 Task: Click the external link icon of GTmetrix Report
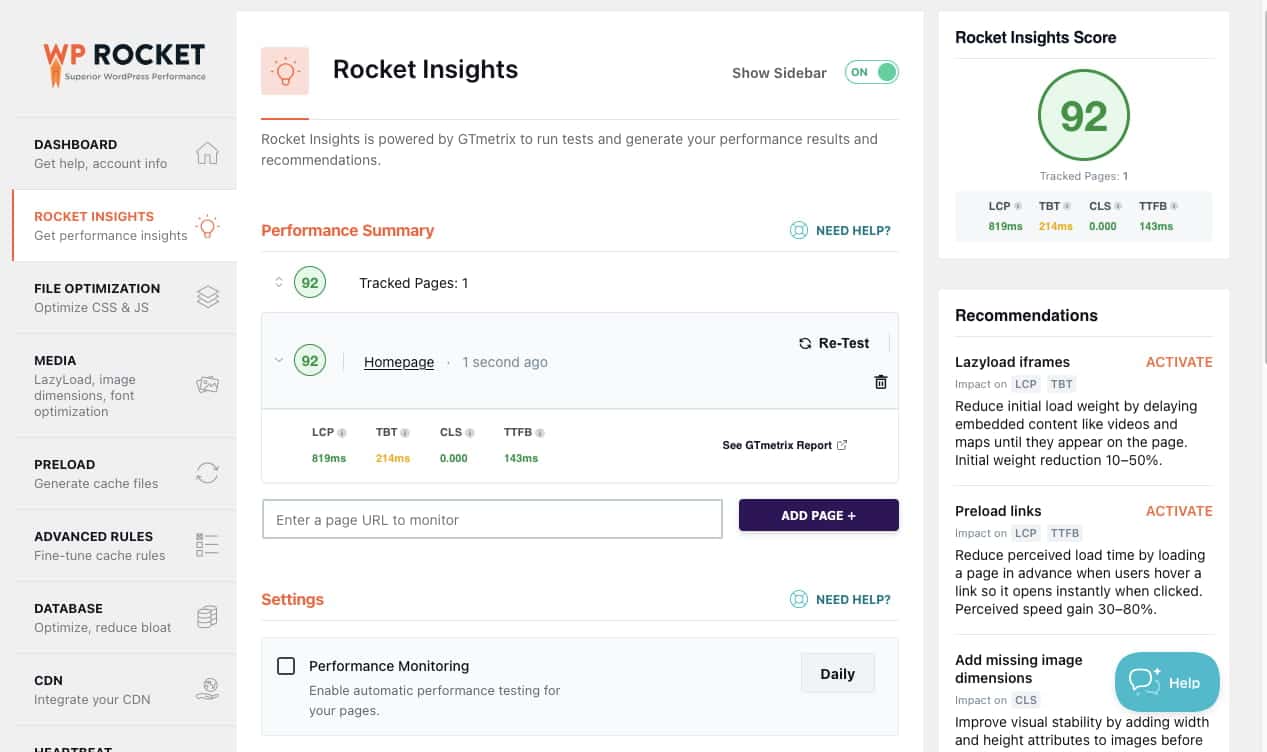[x=842, y=445]
